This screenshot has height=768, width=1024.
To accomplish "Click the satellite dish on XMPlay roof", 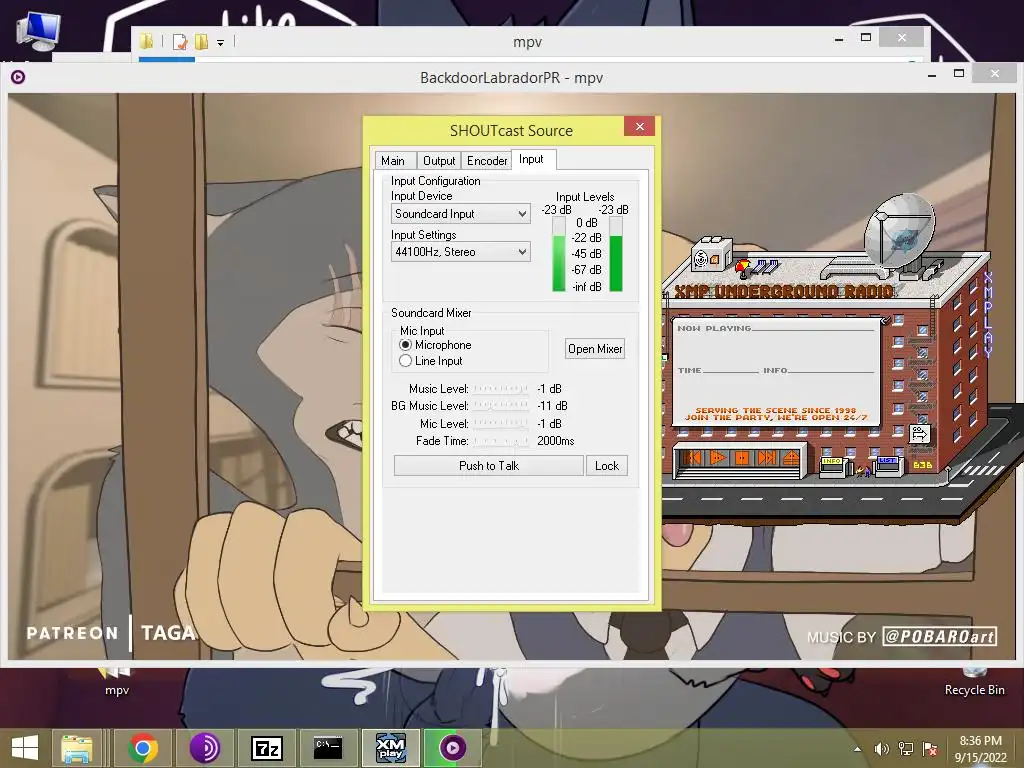I will [x=899, y=231].
